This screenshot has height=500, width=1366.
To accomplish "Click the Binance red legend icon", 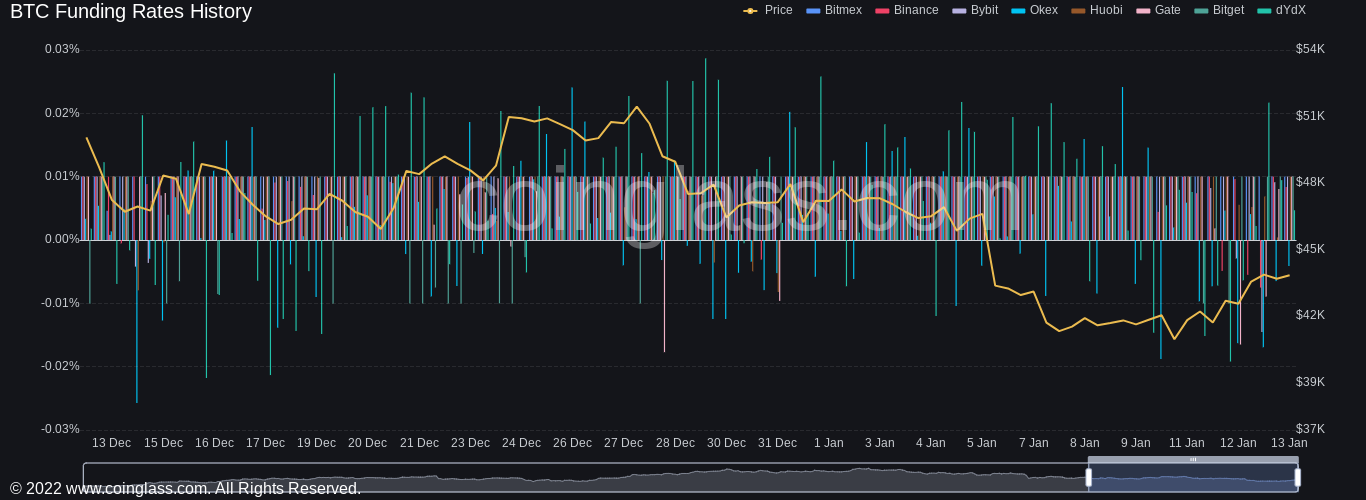I will [882, 11].
